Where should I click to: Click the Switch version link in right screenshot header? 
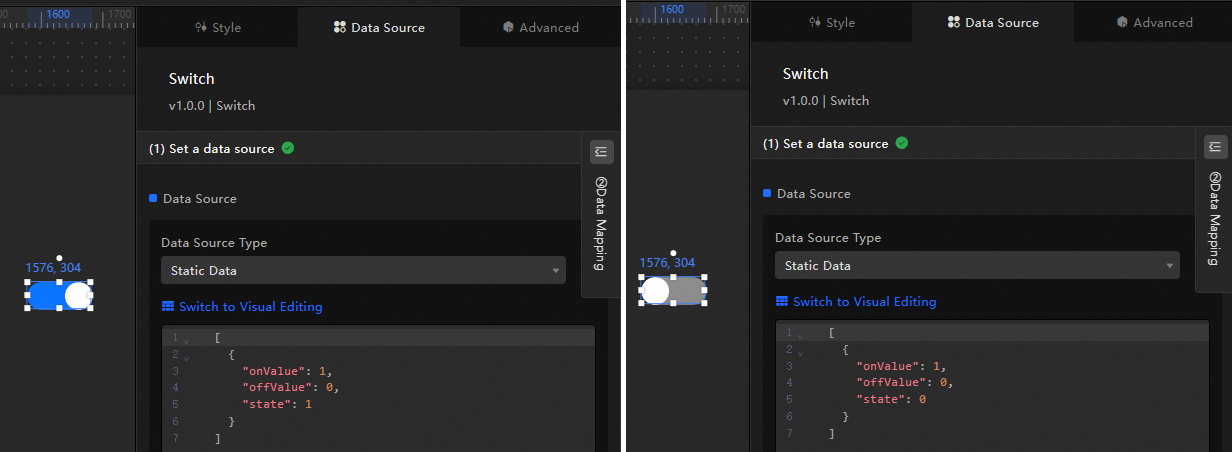(826, 100)
